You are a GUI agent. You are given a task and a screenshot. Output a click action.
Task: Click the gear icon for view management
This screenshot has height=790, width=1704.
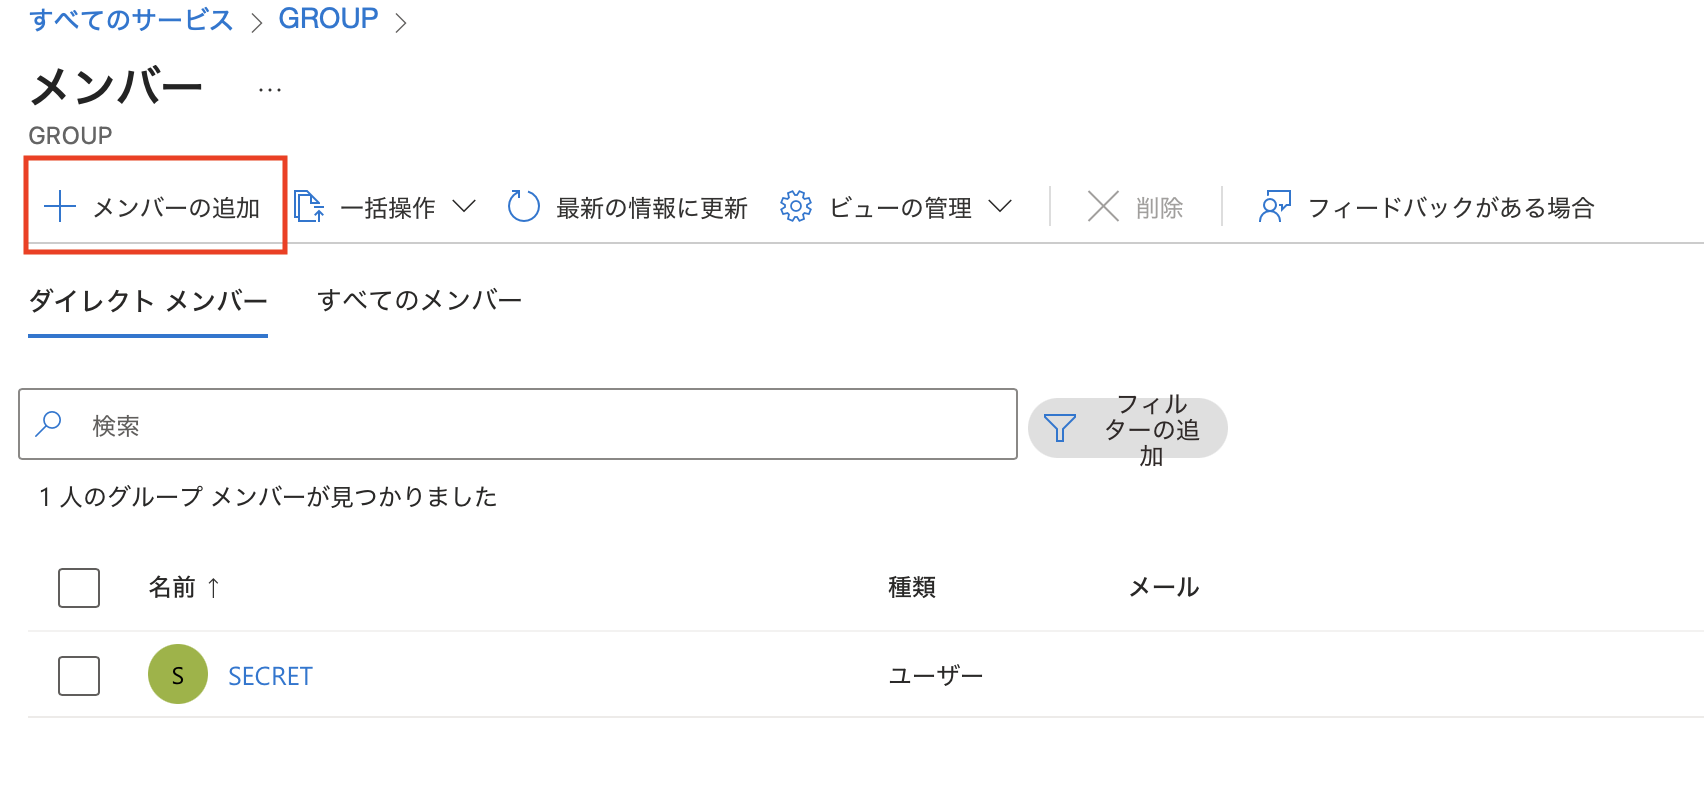[796, 206]
